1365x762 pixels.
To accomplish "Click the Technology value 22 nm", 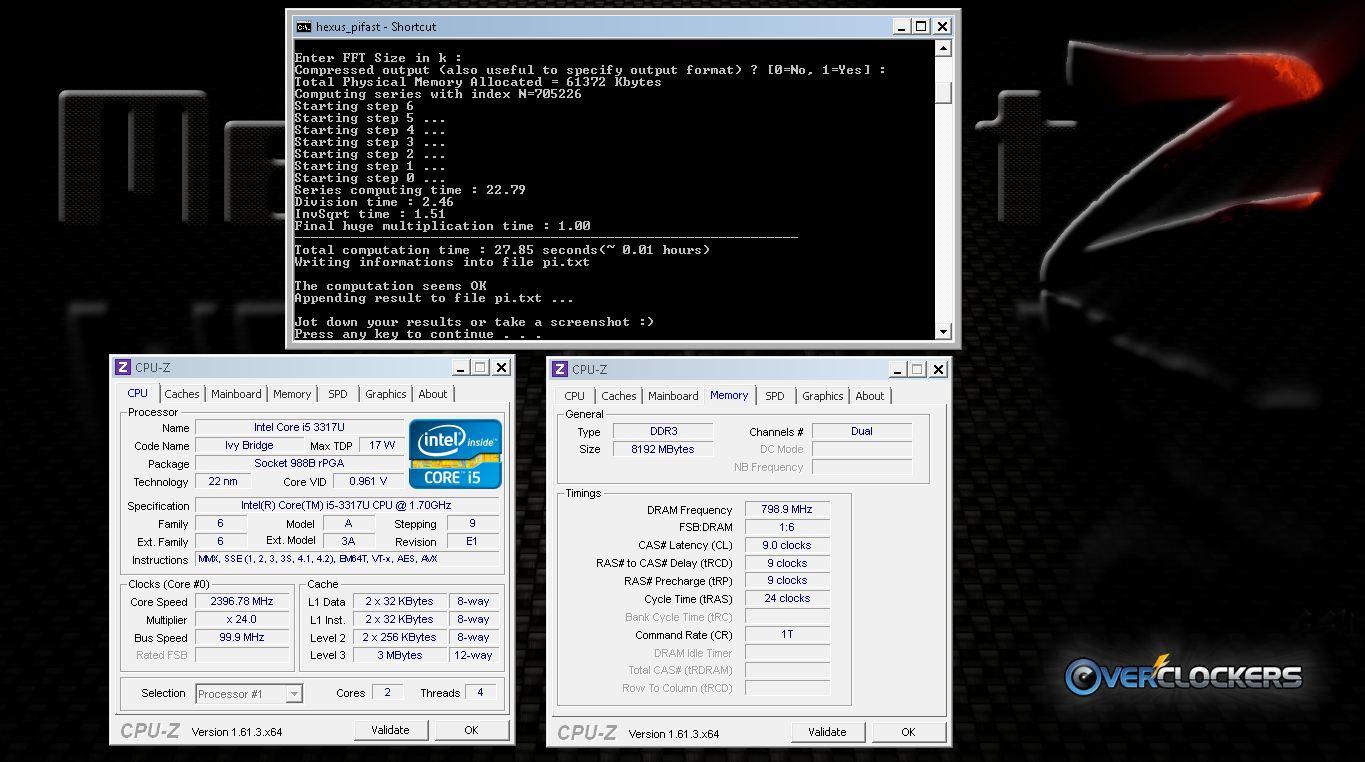I will pos(223,481).
